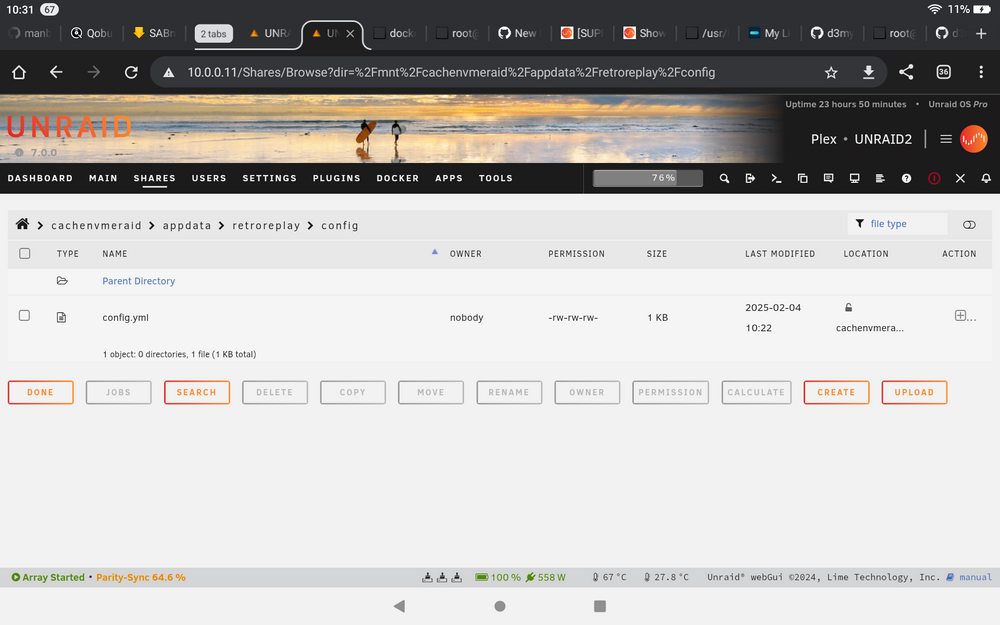Open the browser three-dot menu

[981, 72]
